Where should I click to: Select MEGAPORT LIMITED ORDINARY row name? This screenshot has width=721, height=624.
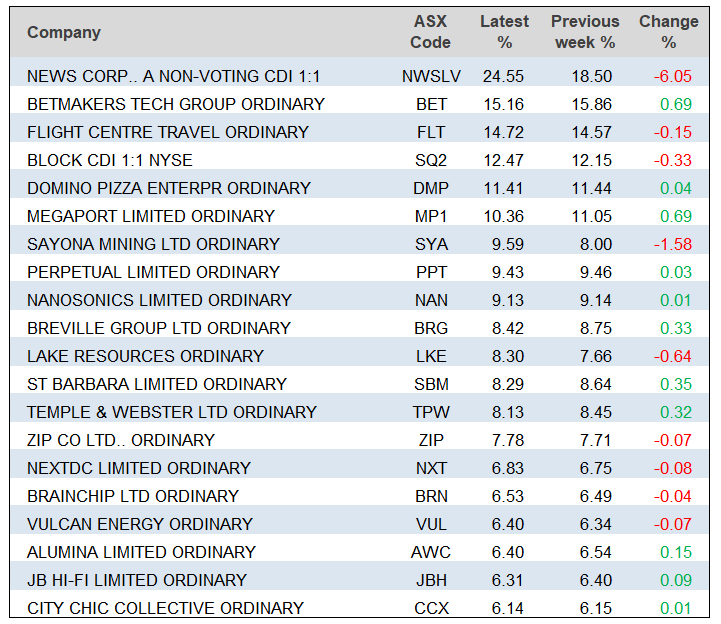pos(151,216)
